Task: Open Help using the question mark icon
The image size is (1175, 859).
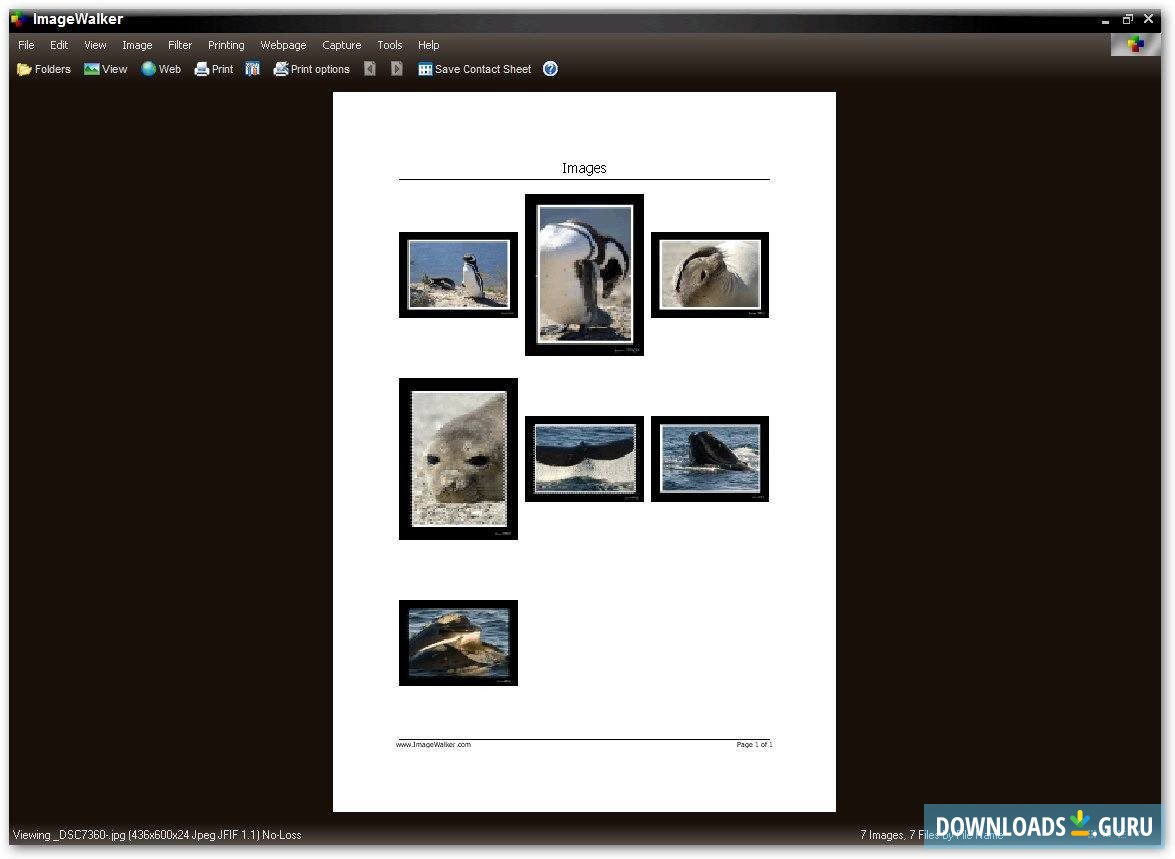Action: point(550,68)
